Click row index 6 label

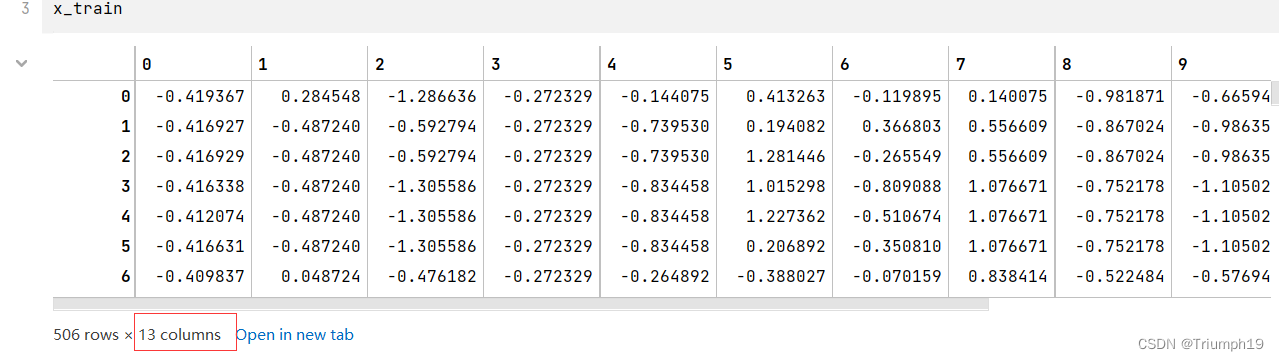click(125, 276)
